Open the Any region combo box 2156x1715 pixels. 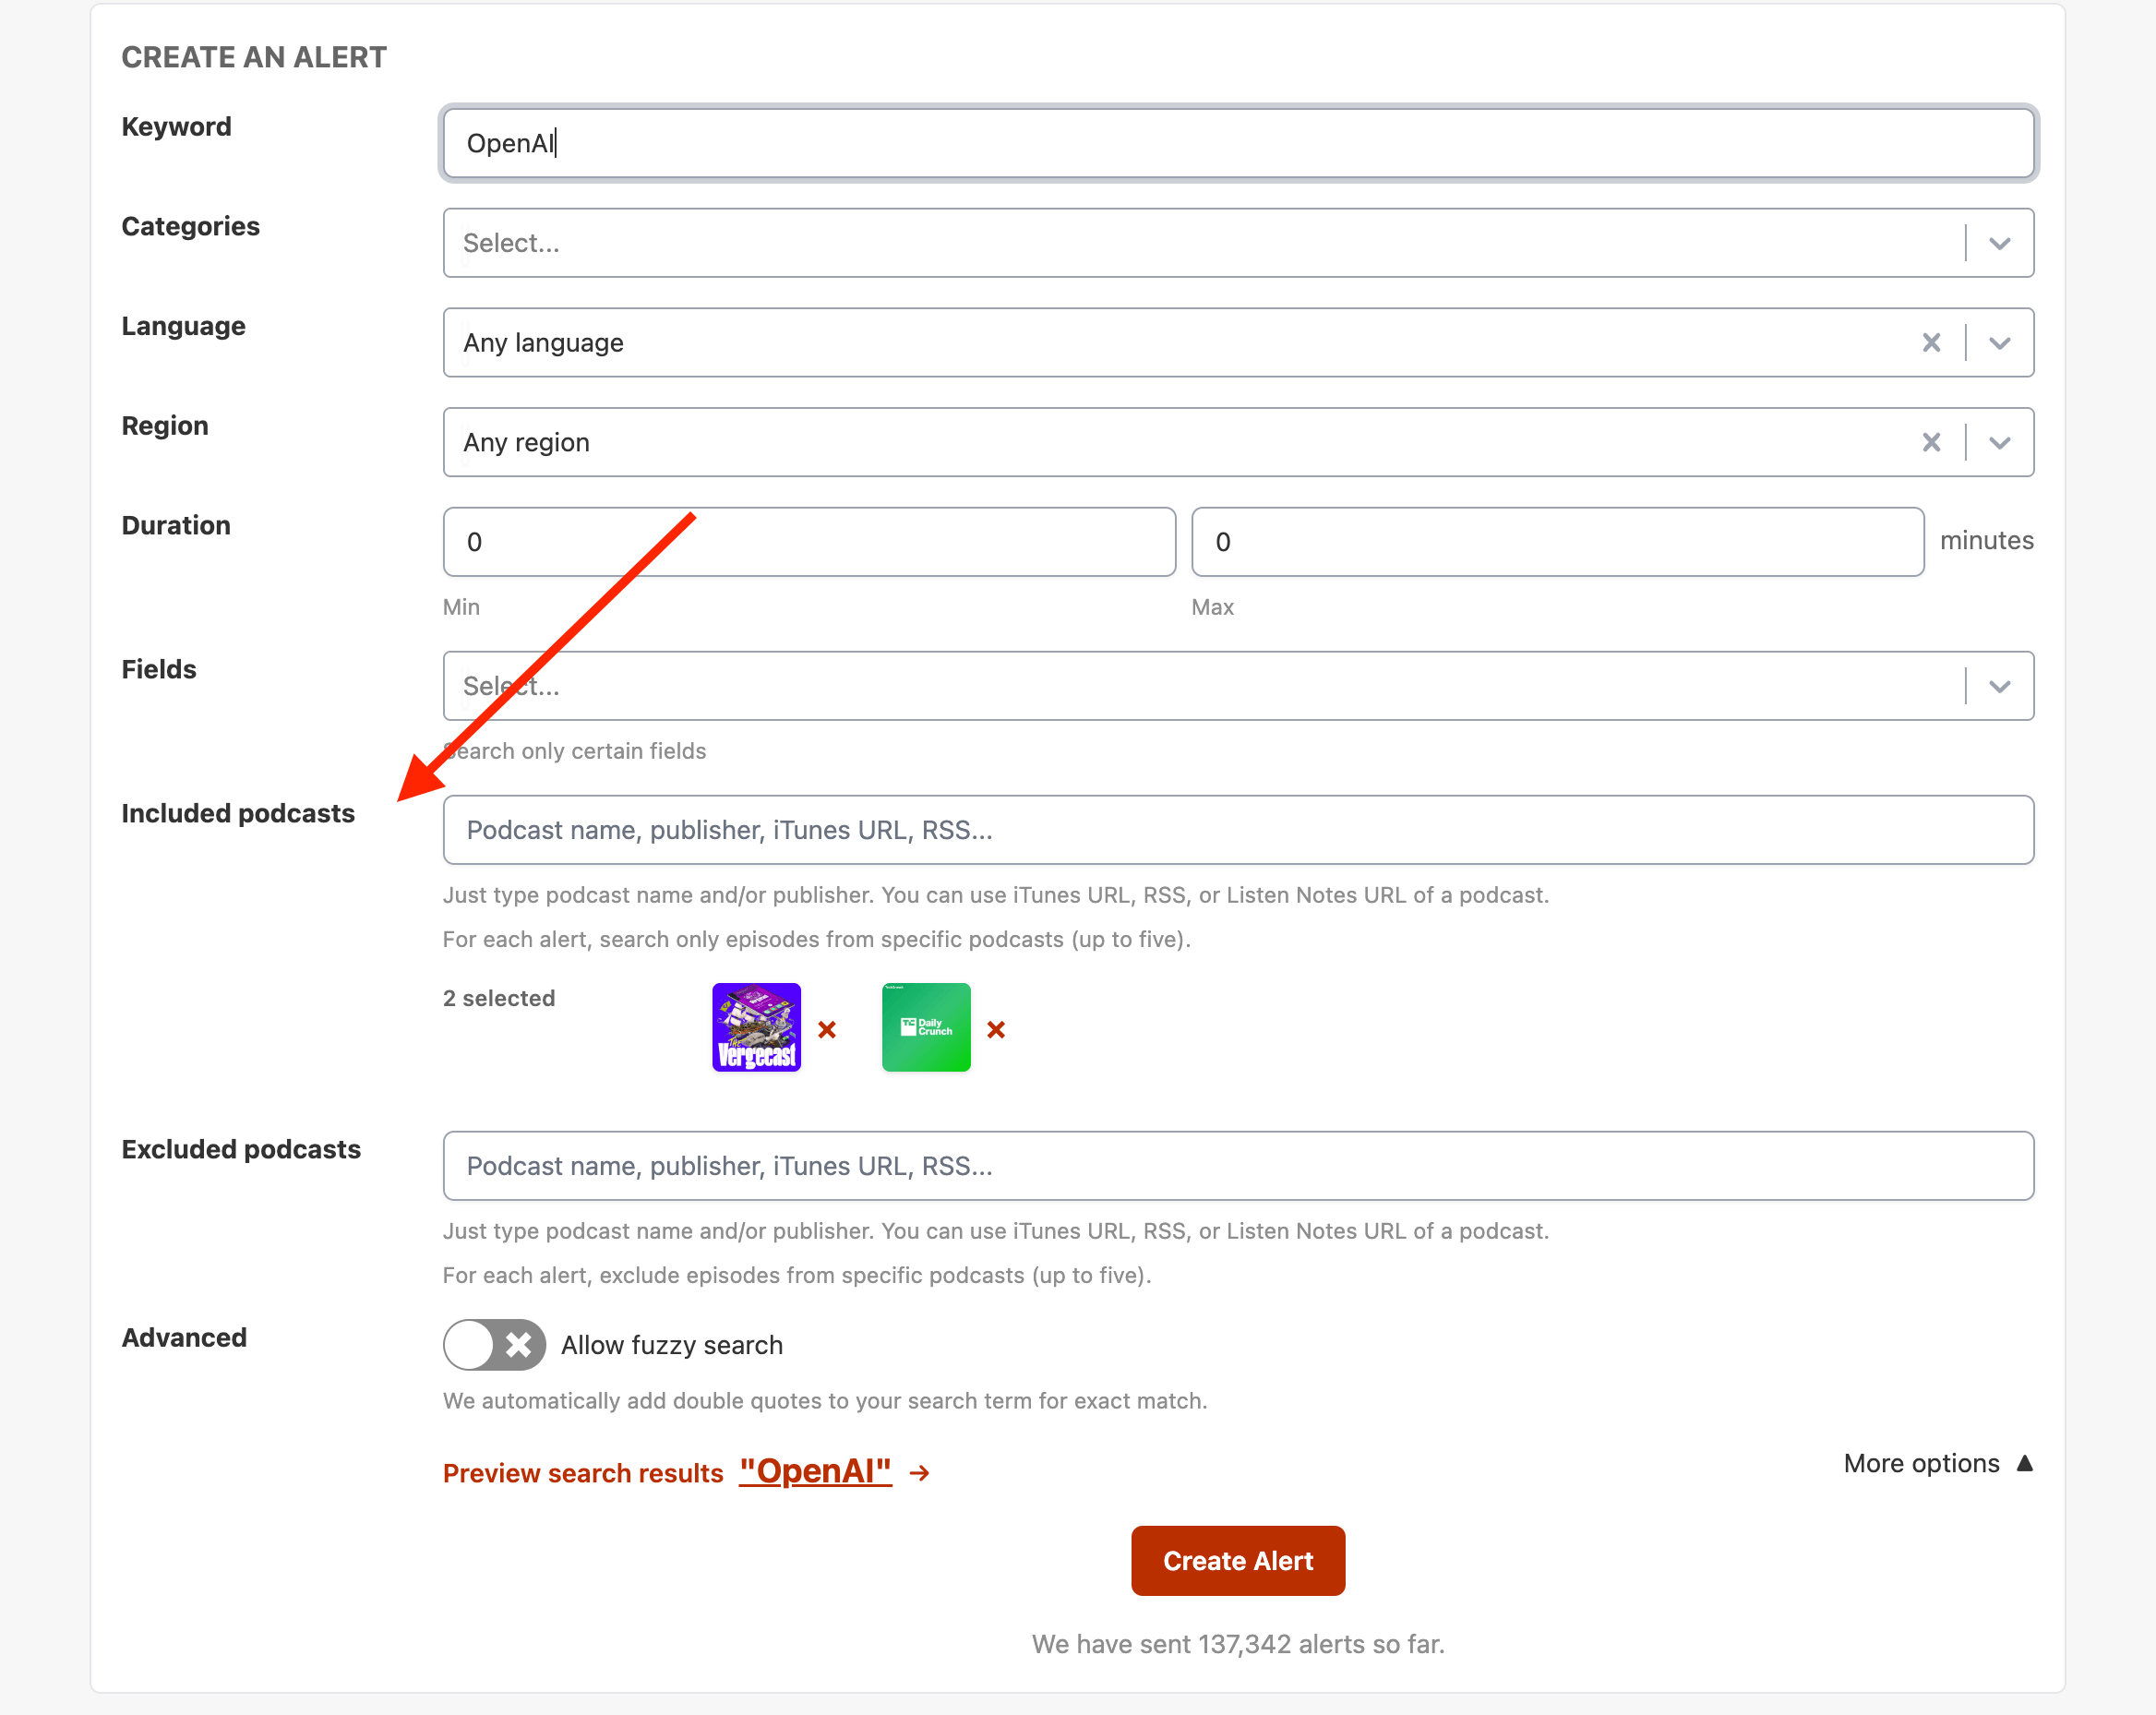[x=1238, y=442]
